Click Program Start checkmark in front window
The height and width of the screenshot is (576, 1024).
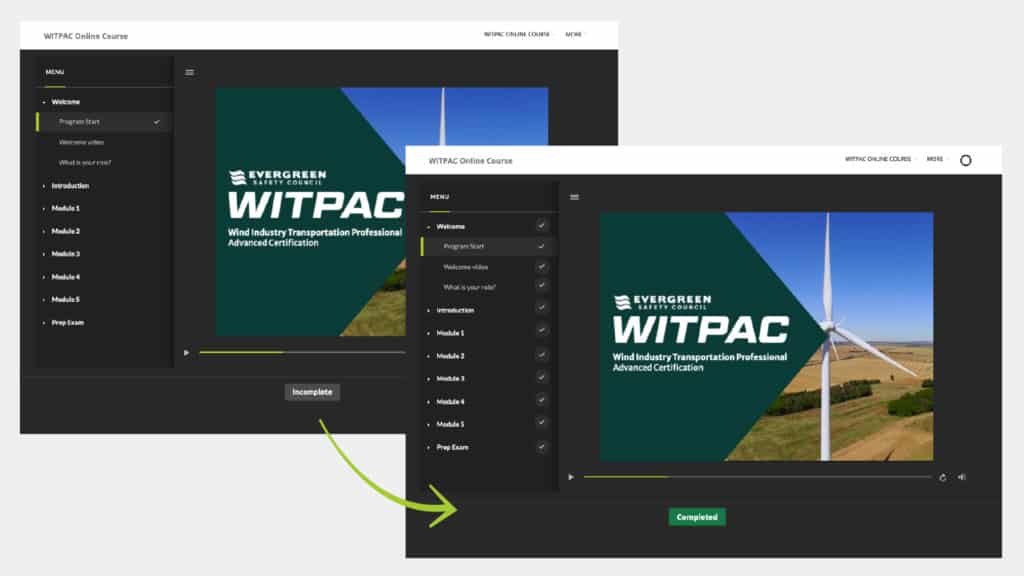pyautogui.click(x=541, y=246)
